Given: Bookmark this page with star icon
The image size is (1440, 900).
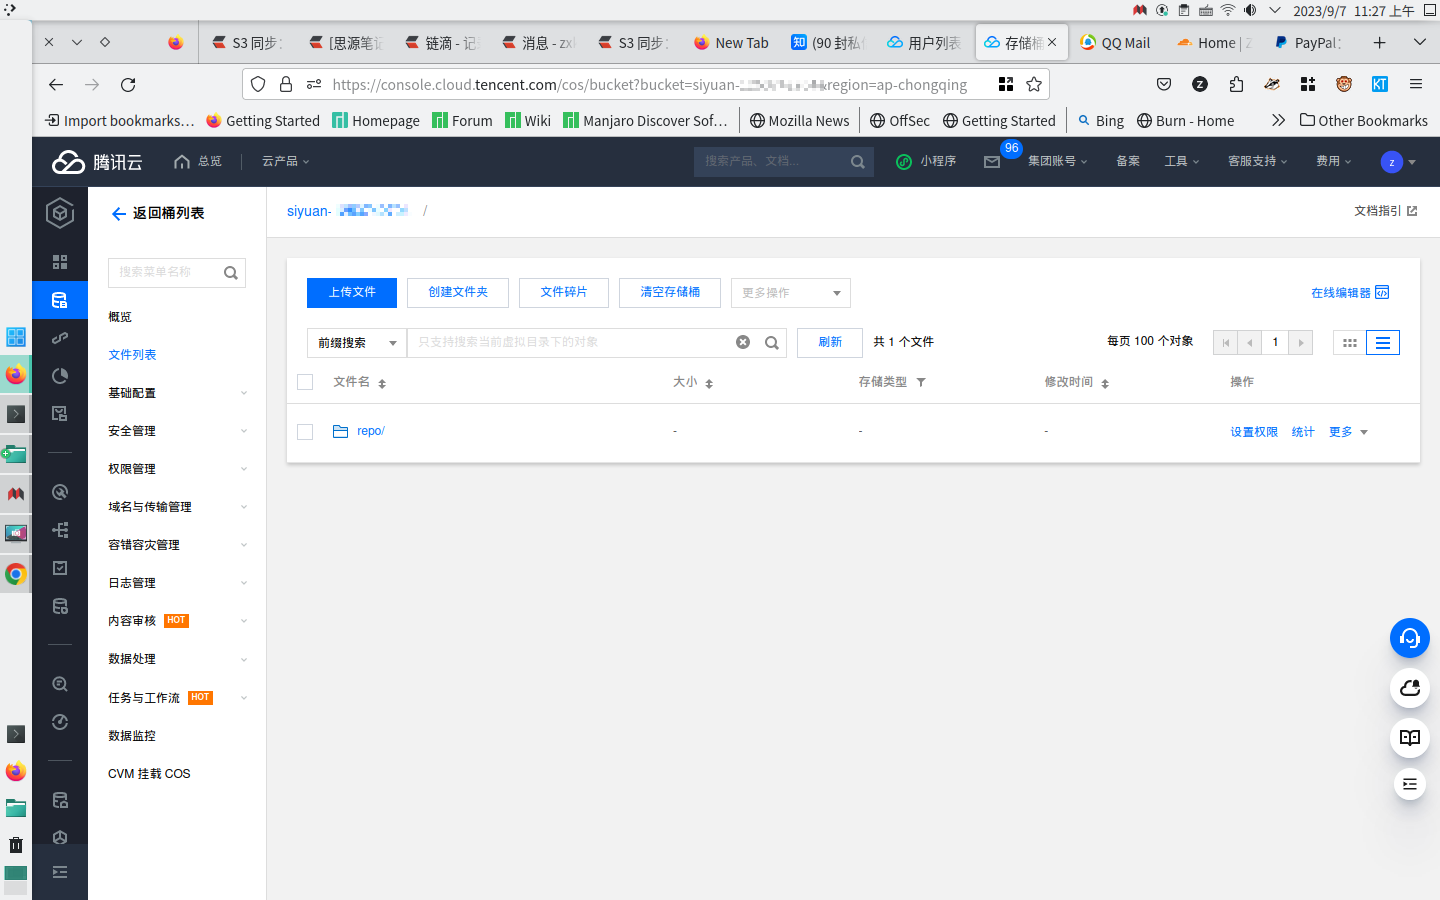Looking at the screenshot, I should point(1034,85).
